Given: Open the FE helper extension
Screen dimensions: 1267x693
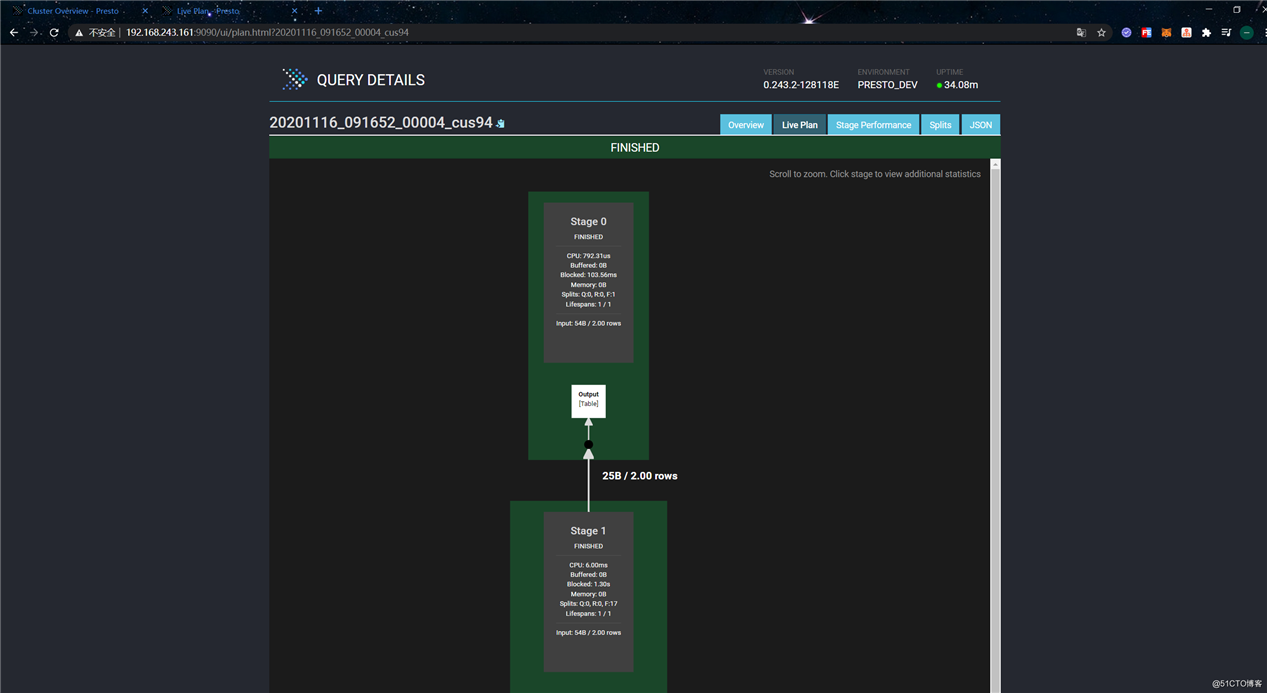Looking at the screenshot, I should (1146, 33).
